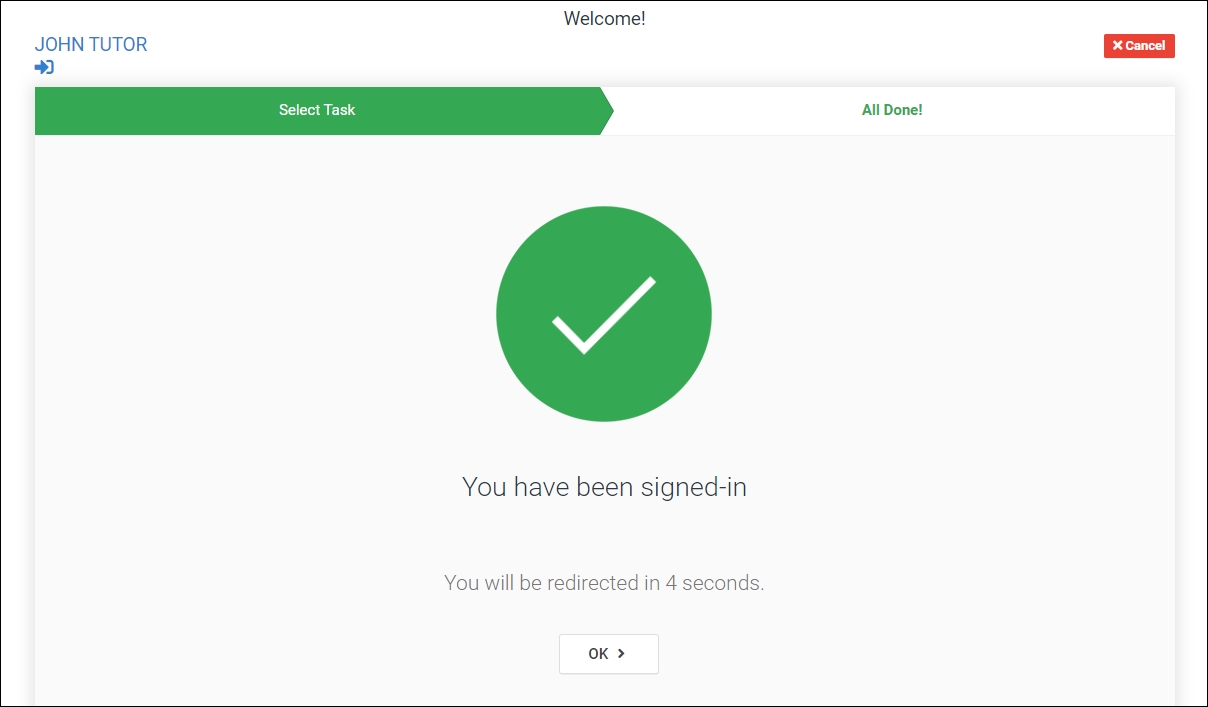
Task: Click the word "Cancel" on the red button
Action: coord(1145,46)
